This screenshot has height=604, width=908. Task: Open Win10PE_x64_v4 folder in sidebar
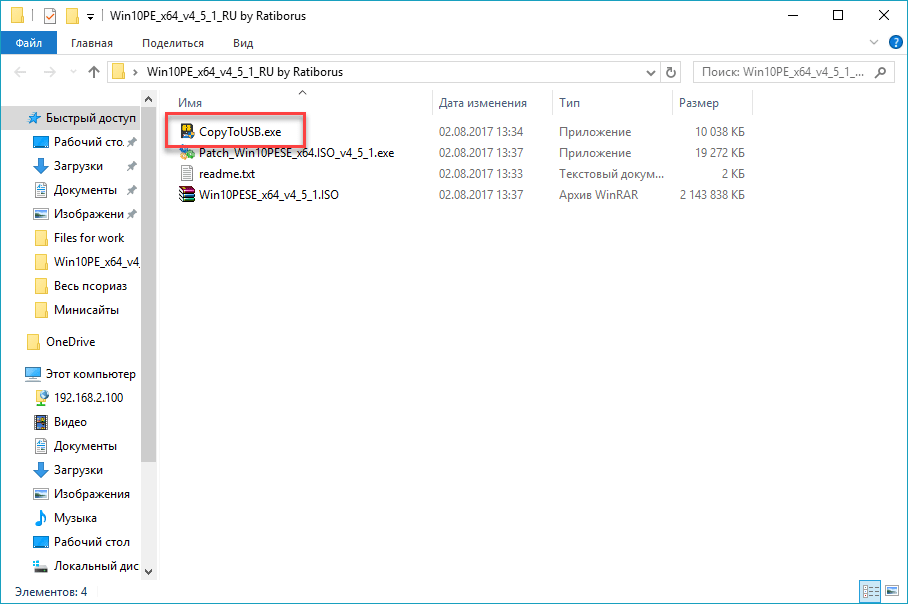coord(87,262)
